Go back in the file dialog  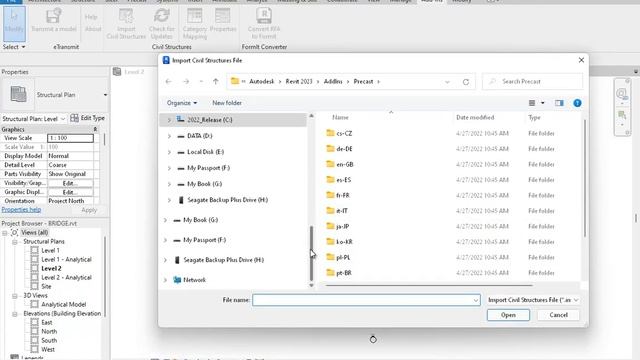169,82
